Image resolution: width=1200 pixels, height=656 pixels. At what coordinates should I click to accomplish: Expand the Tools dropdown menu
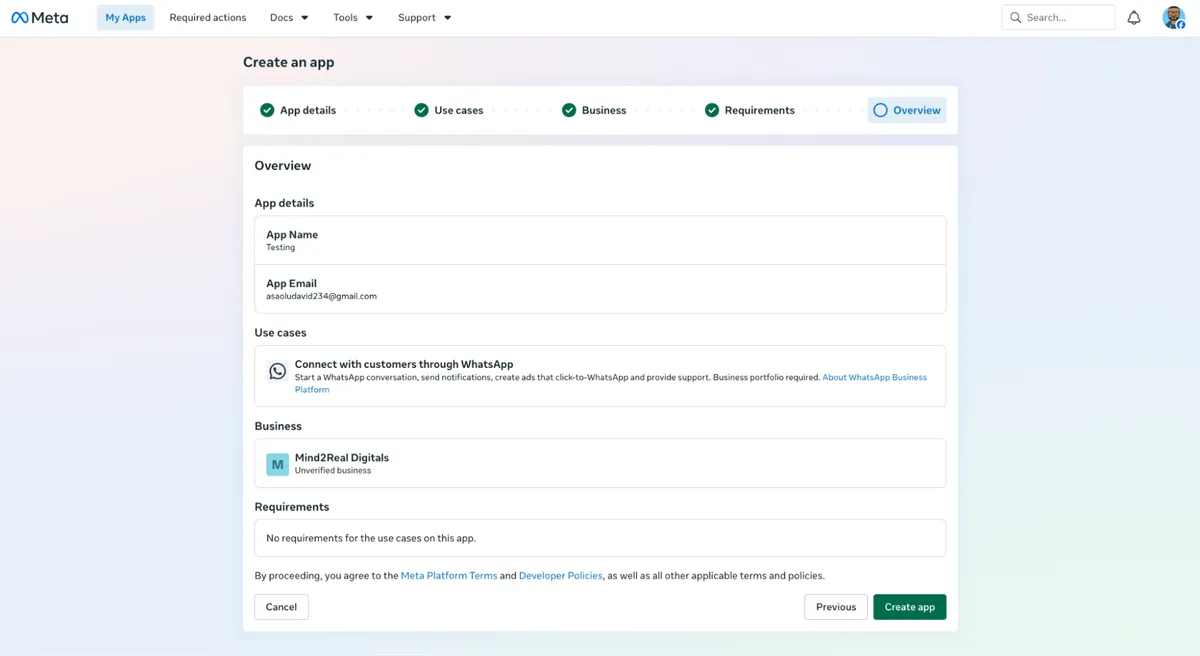(353, 17)
